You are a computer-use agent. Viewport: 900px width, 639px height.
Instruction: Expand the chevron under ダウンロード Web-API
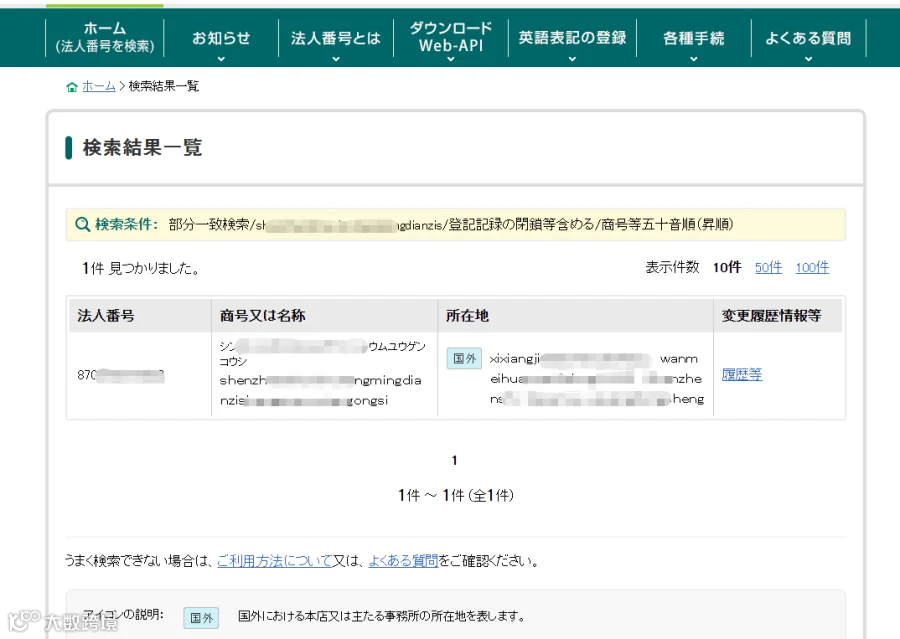[451, 59]
